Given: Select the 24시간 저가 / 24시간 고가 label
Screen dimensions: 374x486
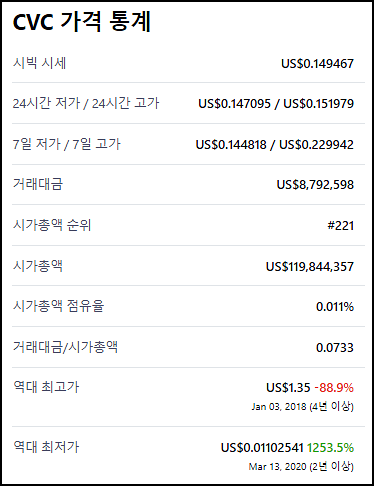Looking at the screenshot, I should point(86,103).
